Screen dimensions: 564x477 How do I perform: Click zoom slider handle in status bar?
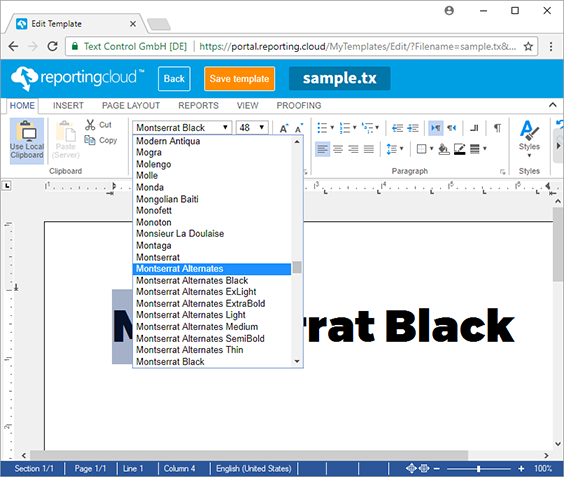(x=478, y=469)
